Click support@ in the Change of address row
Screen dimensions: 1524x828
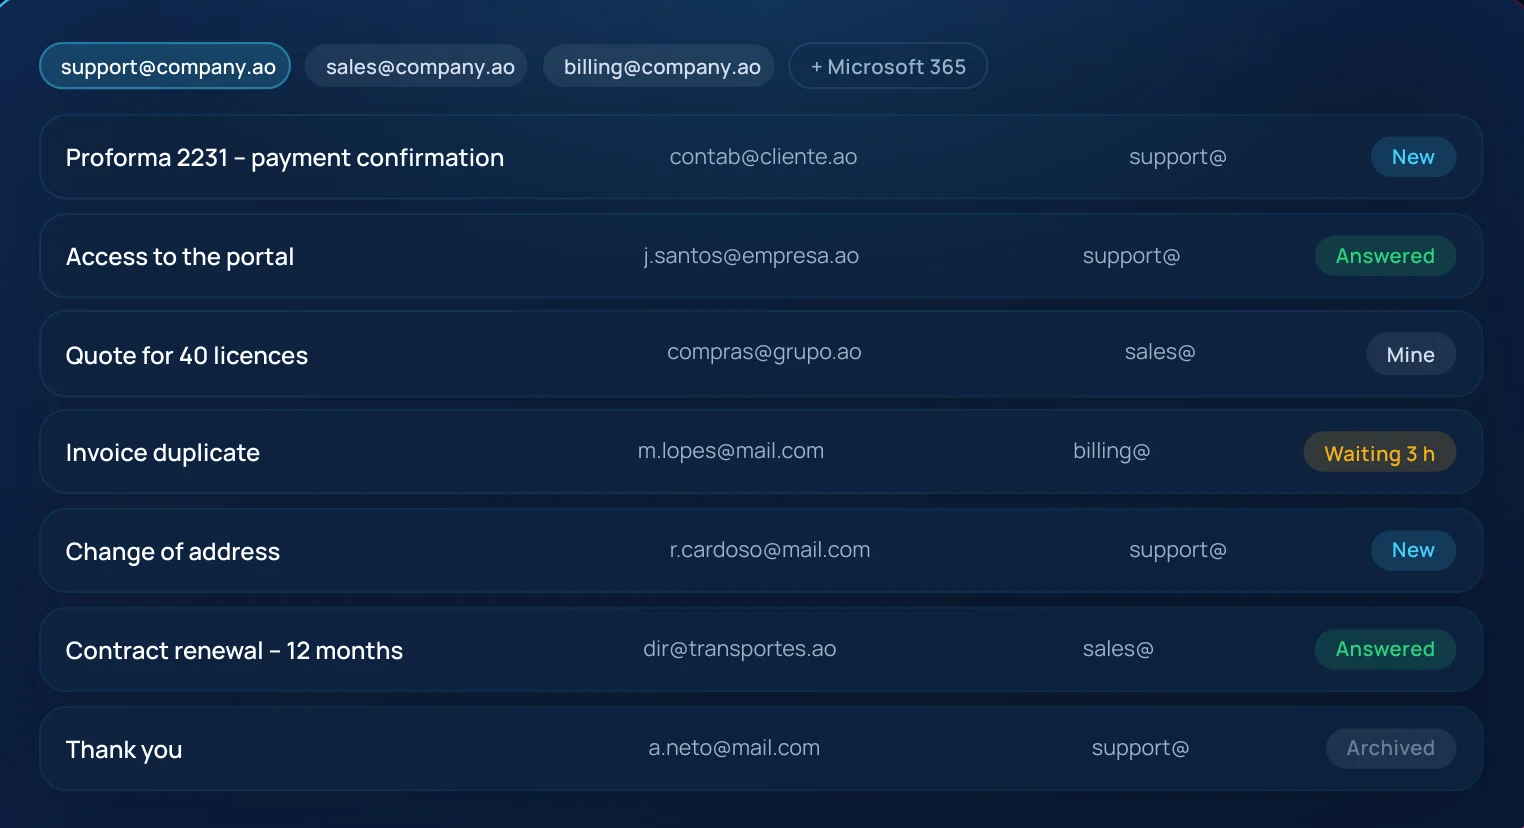click(x=1177, y=550)
